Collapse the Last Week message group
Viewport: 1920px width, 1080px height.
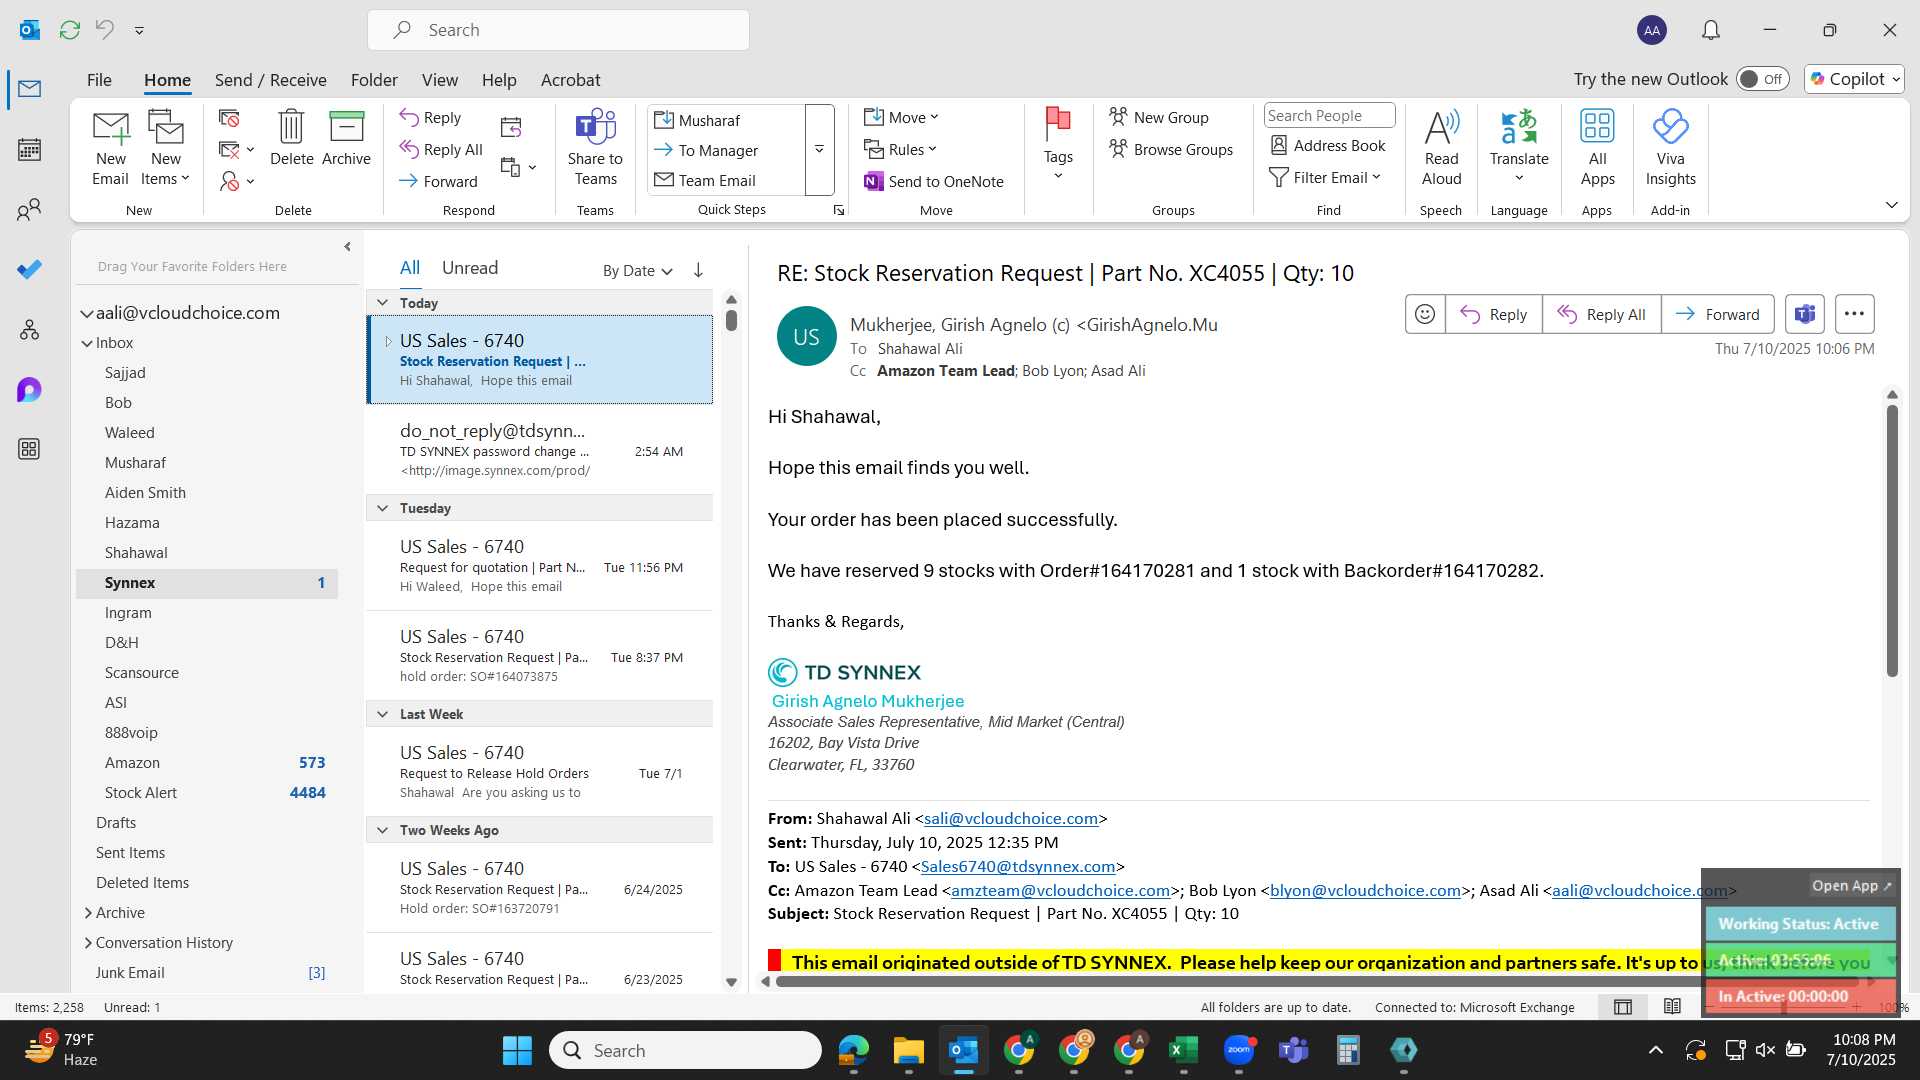click(382, 714)
